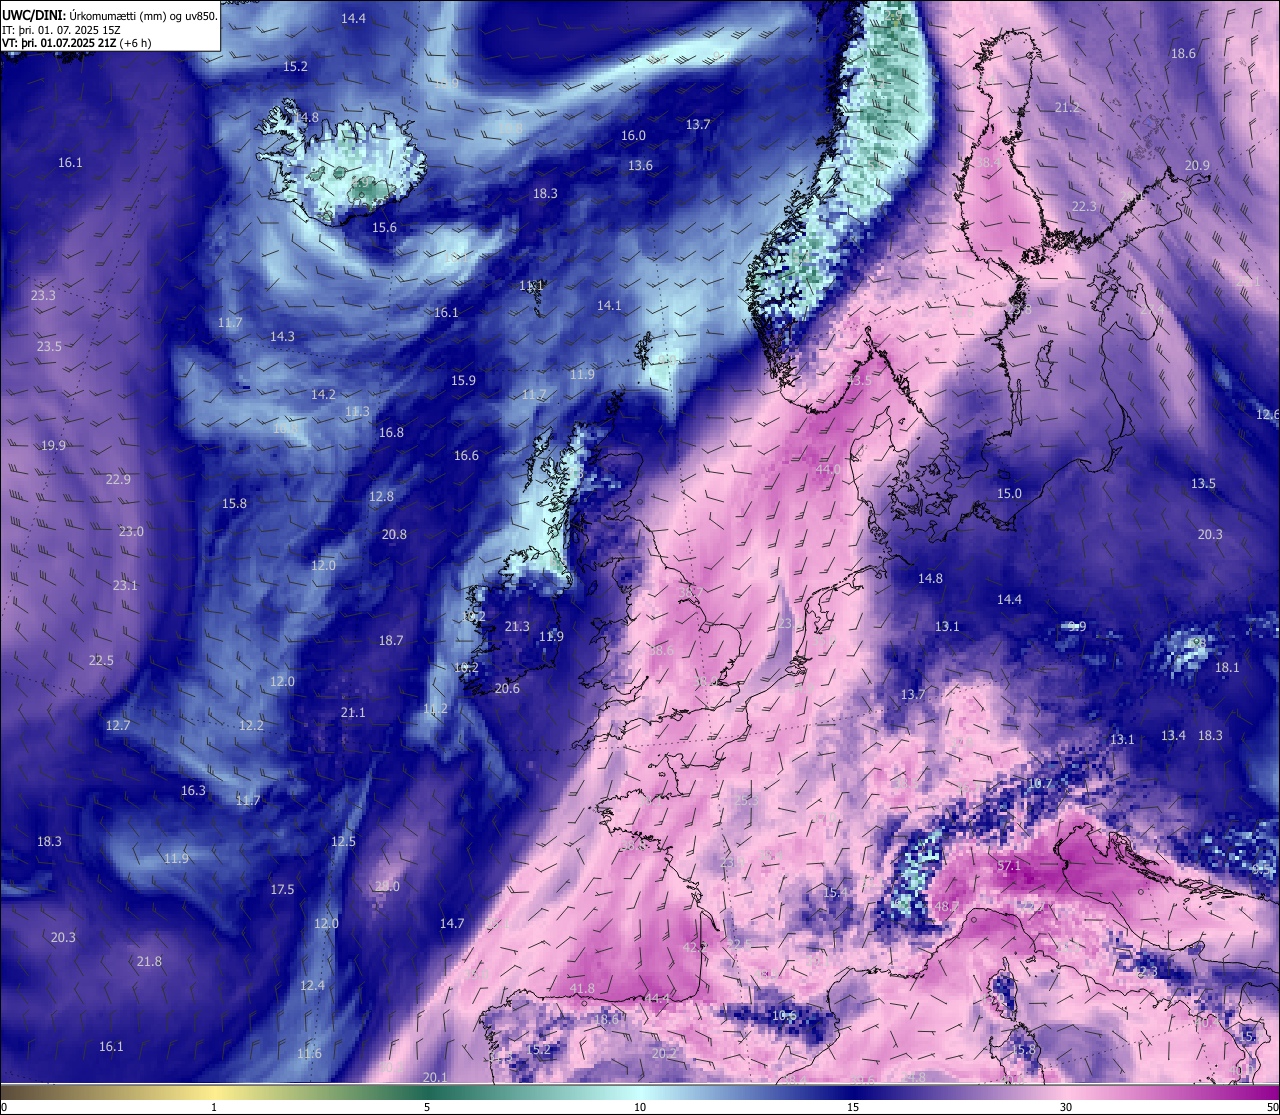Click the 44.0 value over the North Sea
This screenshot has height=1115, width=1280.
coord(828,469)
